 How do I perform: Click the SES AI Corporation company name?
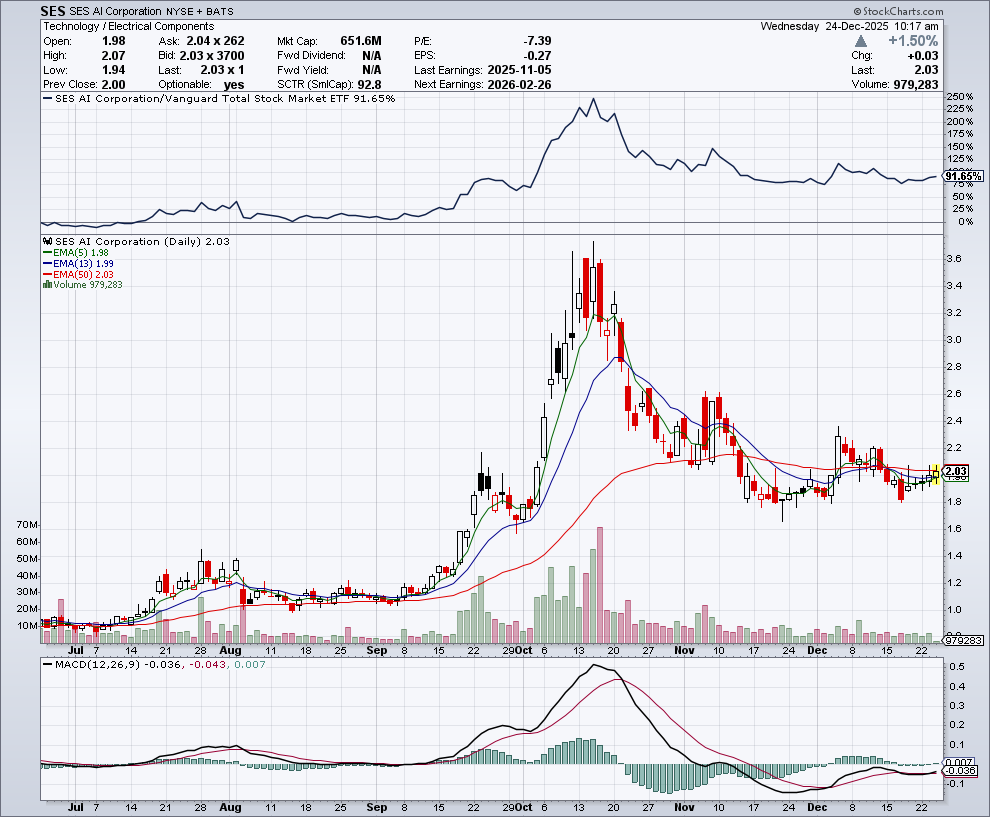point(116,11)
